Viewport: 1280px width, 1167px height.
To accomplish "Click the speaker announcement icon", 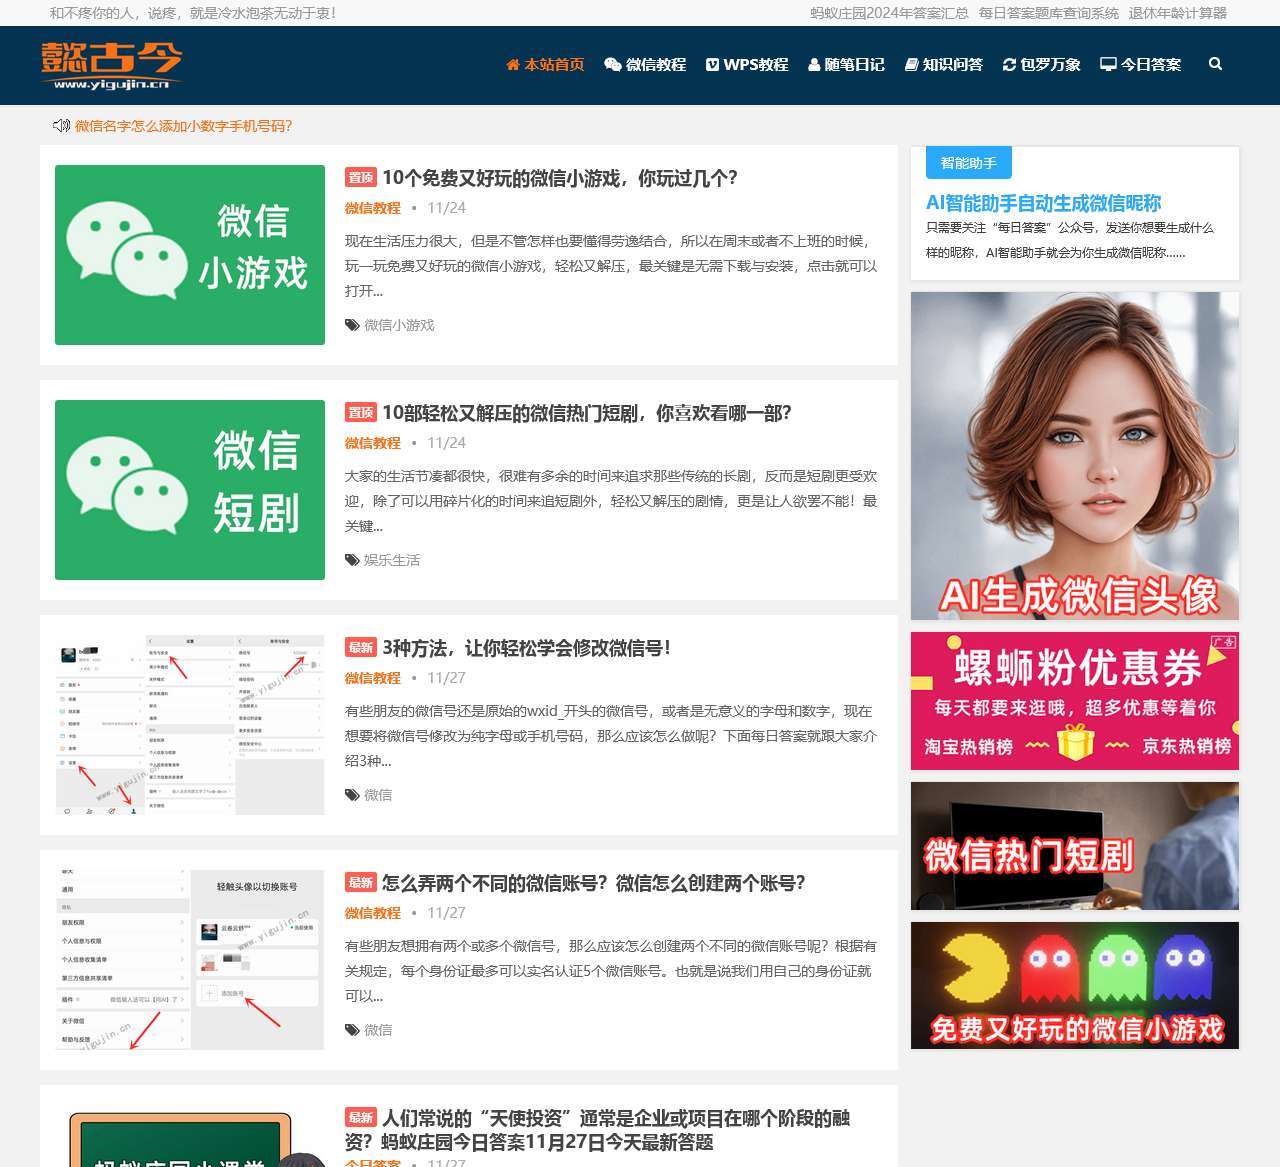I will 61,126.
